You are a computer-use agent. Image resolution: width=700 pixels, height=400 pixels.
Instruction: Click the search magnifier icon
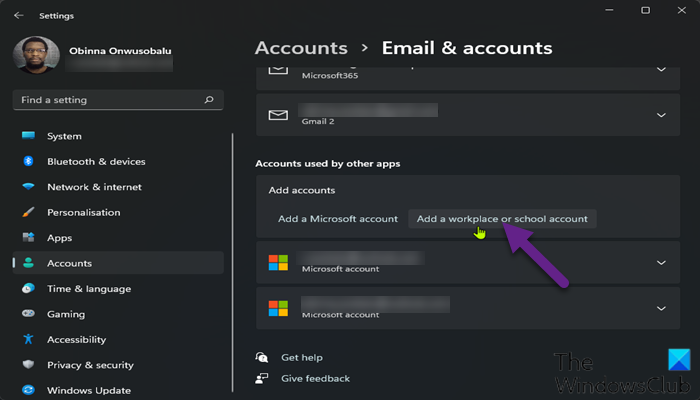tap(208, 100)
